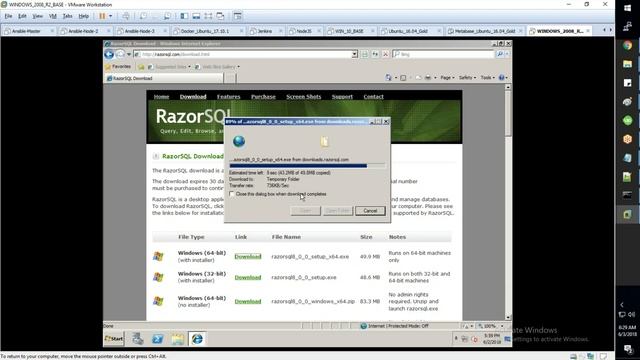Click VMware take snapshot icon
Viewport: 640px width, 360px height.
143,16
